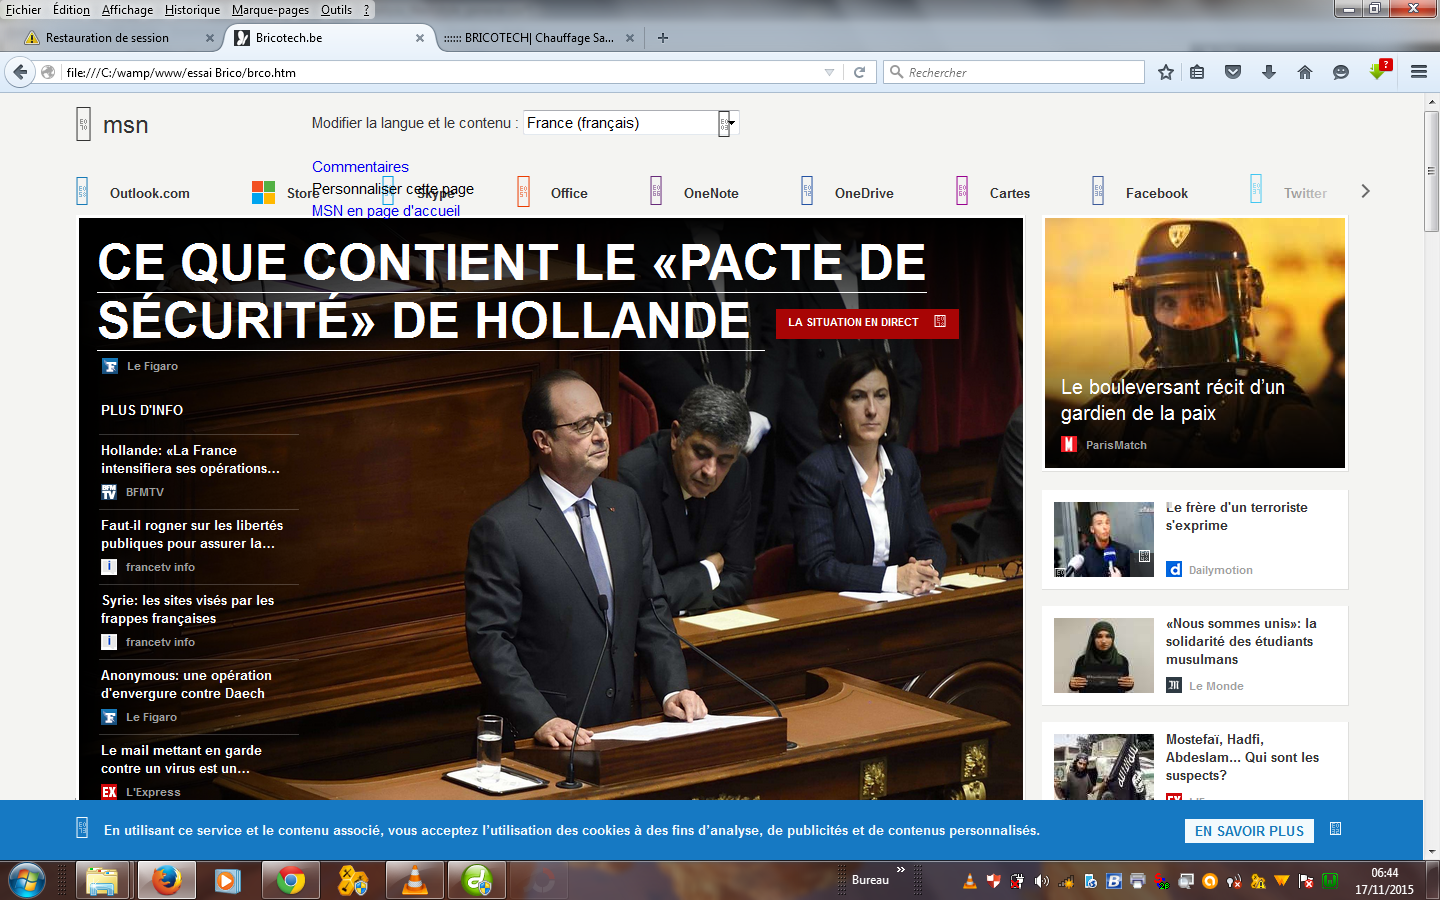1440x900 pixels.
Task: Open a new tab with the plus button
Action: pos(663,38)
